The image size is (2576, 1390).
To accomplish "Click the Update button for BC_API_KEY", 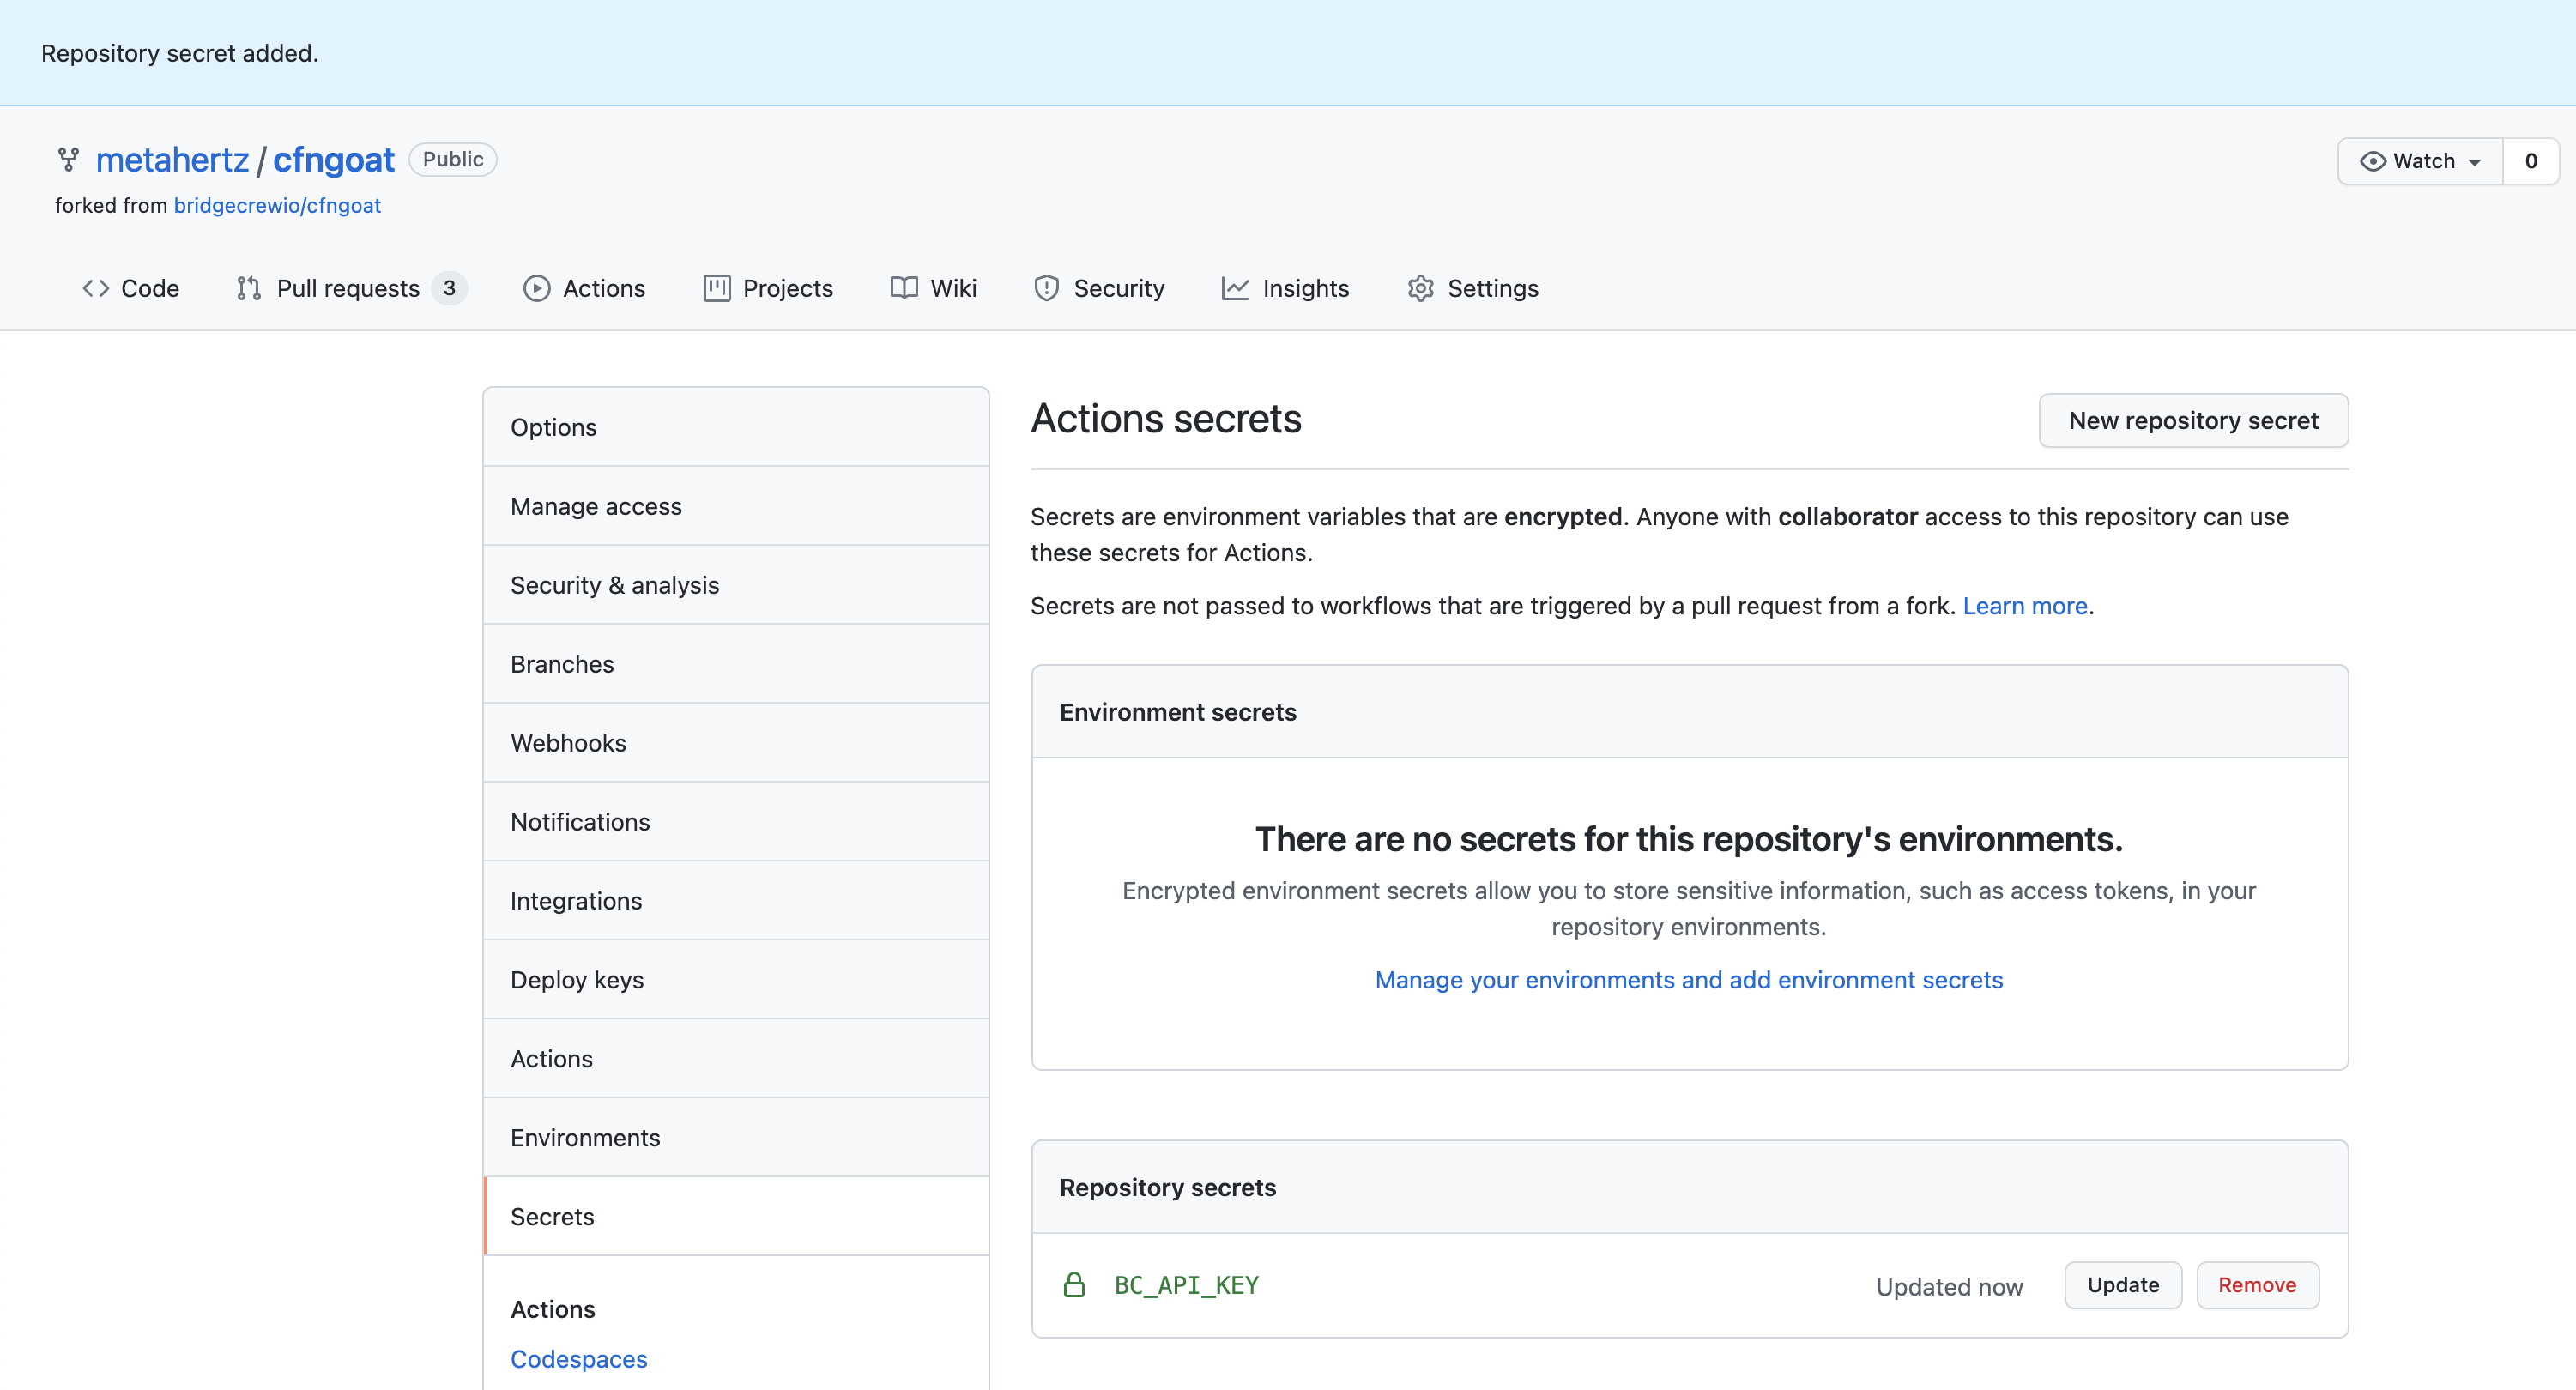I will [x=2122, y=1284].
